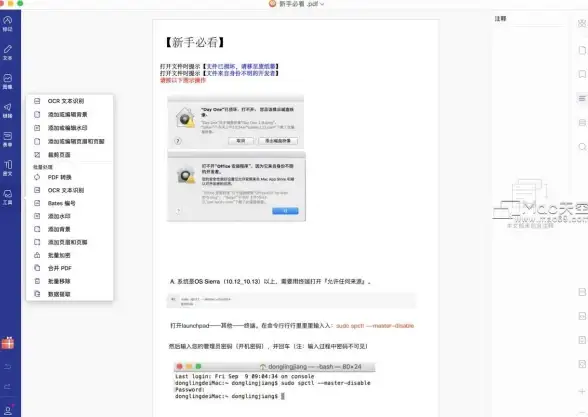The image size is (588, 417).
Task: Click the 取消 button in Day One dialog image
Action: 241,141
